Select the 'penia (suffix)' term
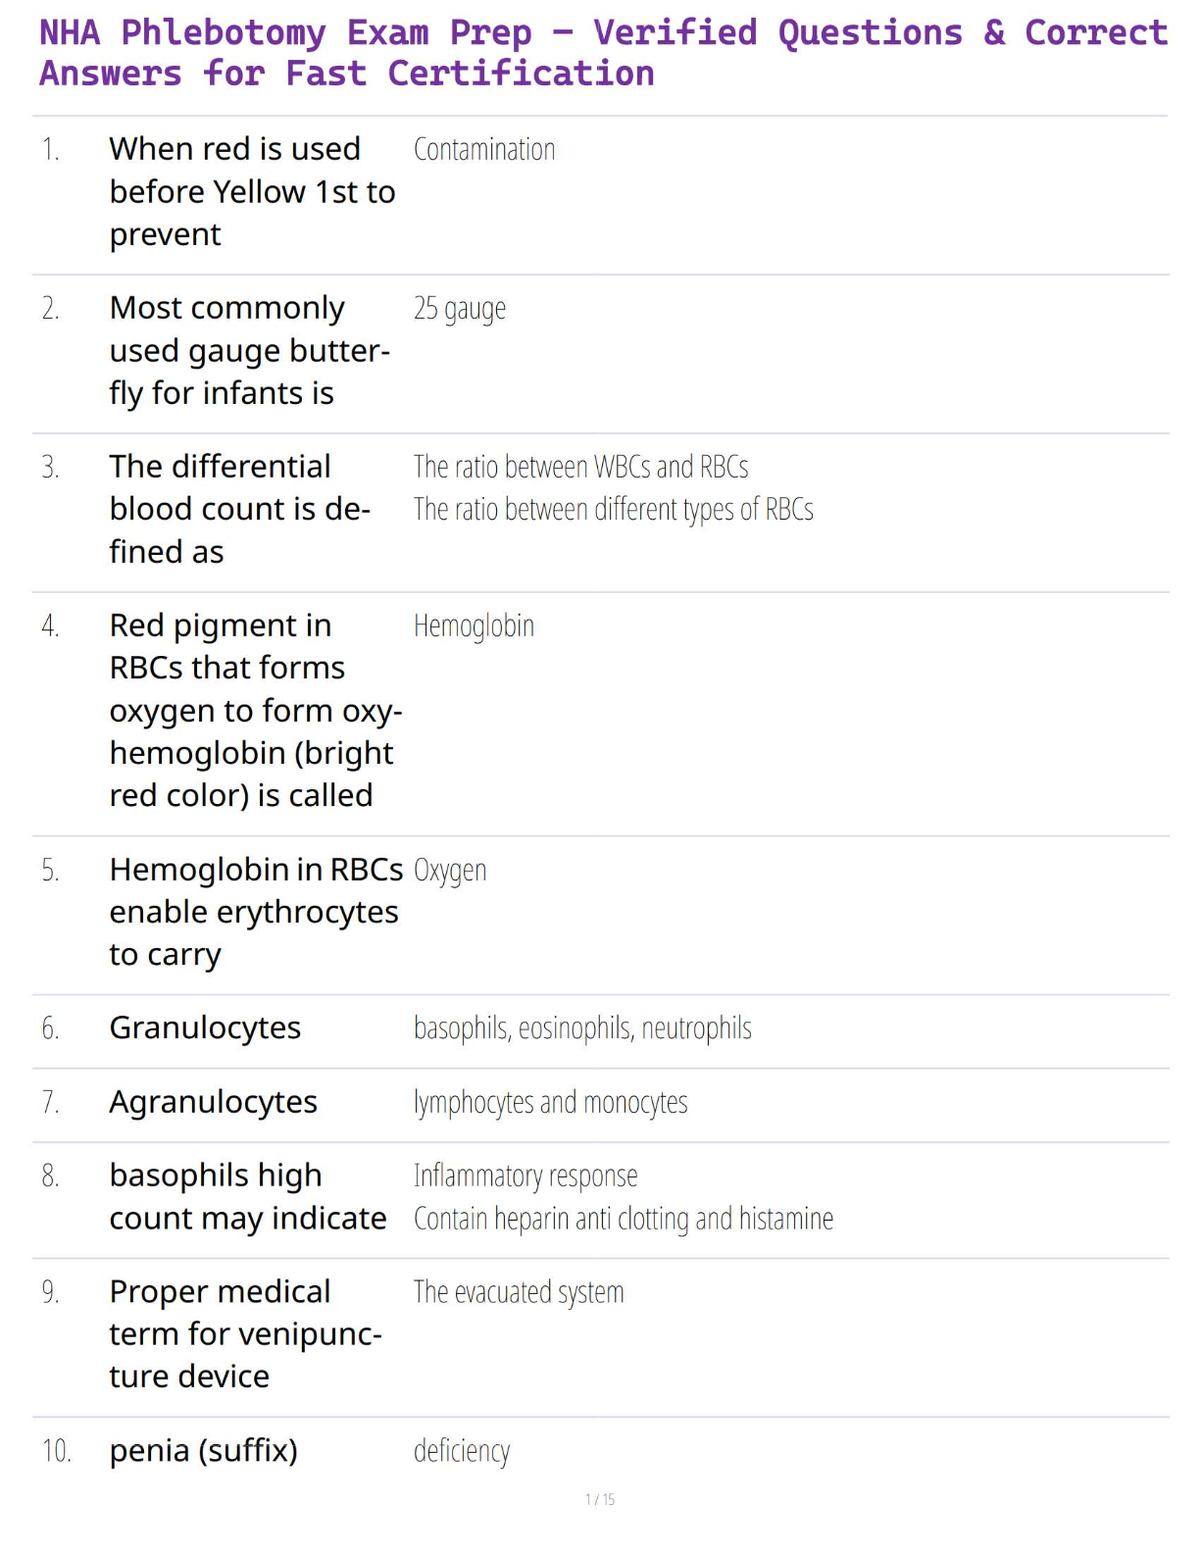This screenshot has width=1200, height=1553. [x=204, y=1451]
